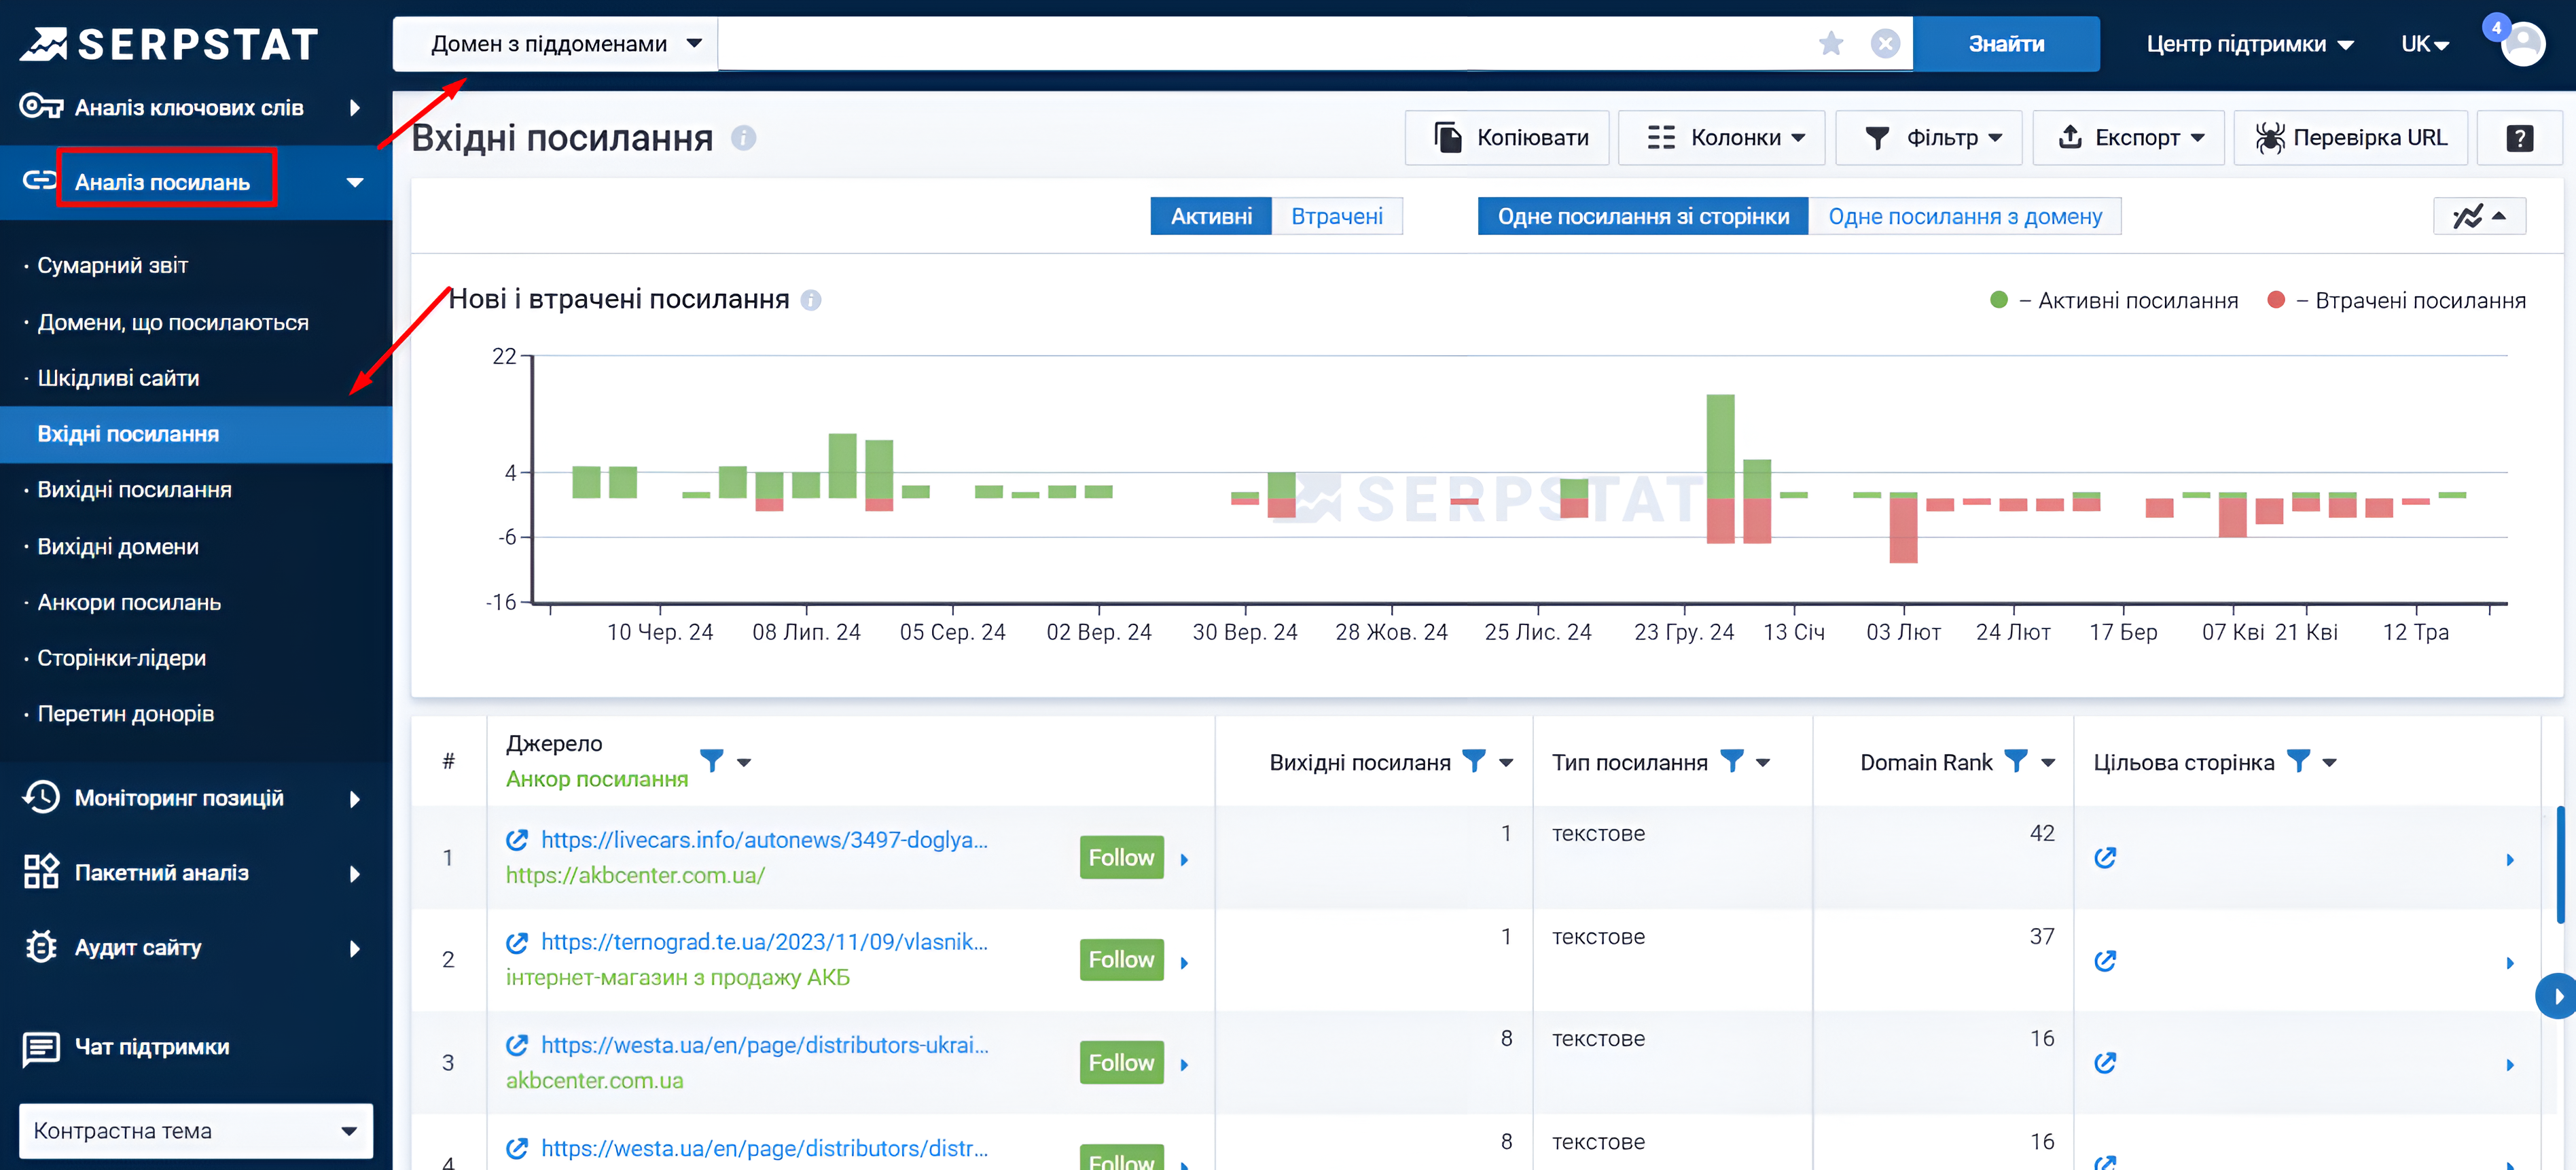Open sort arrow in Domain Rank column
This screenshot has height=1170, width=2576.
point(2048,763)
